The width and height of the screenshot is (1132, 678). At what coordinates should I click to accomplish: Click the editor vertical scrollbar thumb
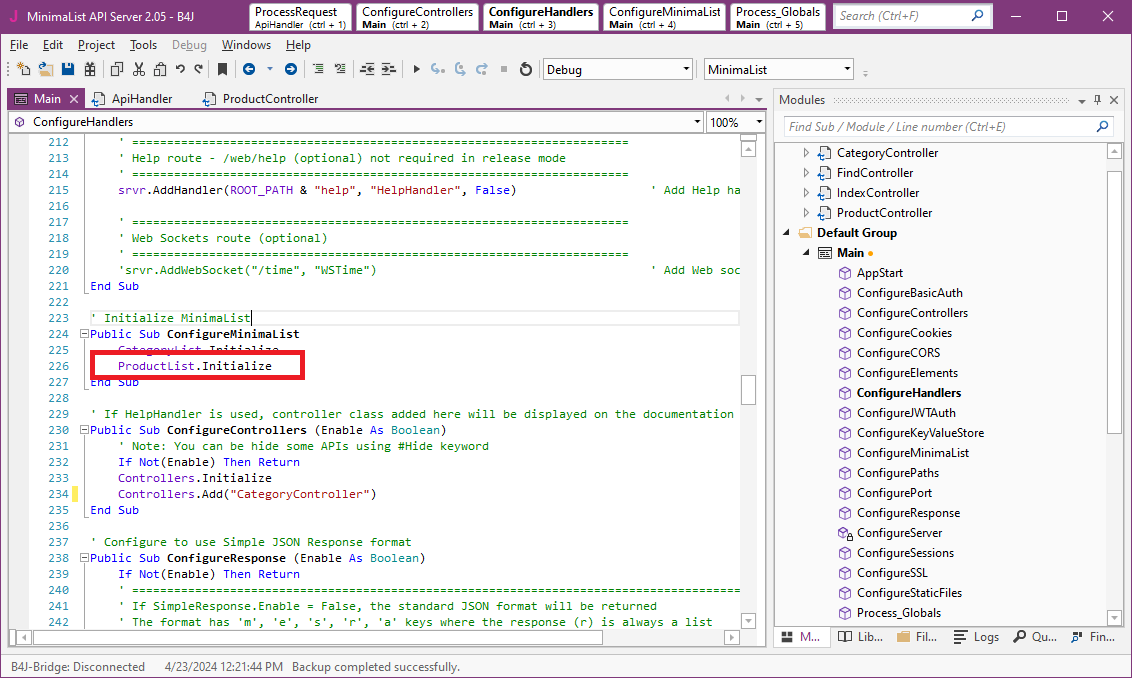[x=748, y=389]
